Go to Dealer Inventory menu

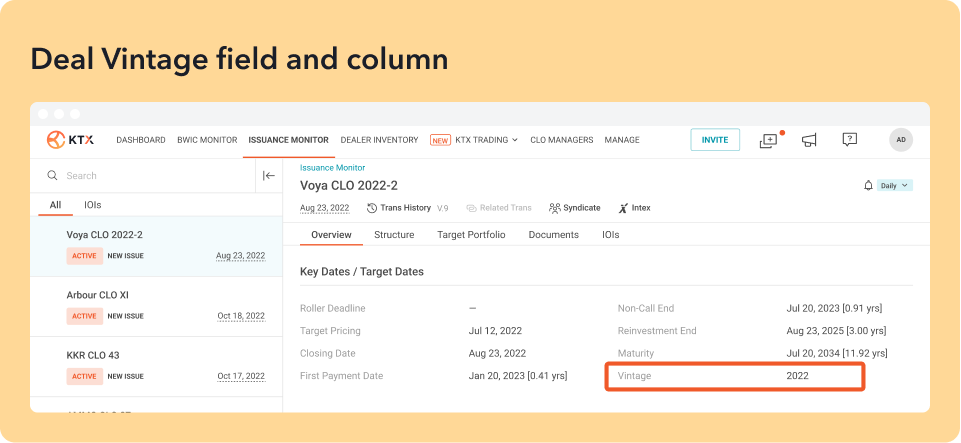(x=379, y=140)
